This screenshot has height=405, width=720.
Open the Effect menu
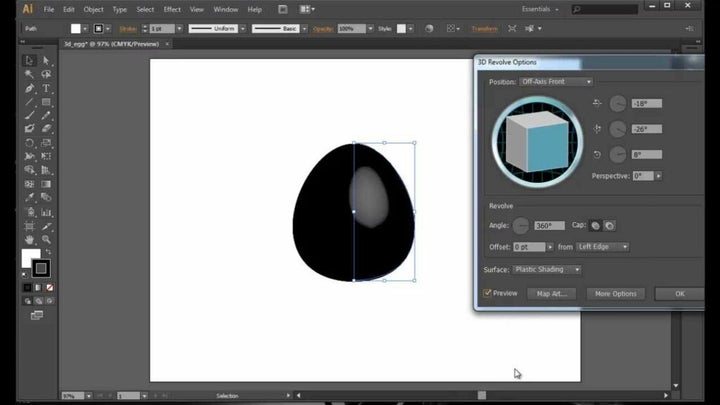[172, 9]
